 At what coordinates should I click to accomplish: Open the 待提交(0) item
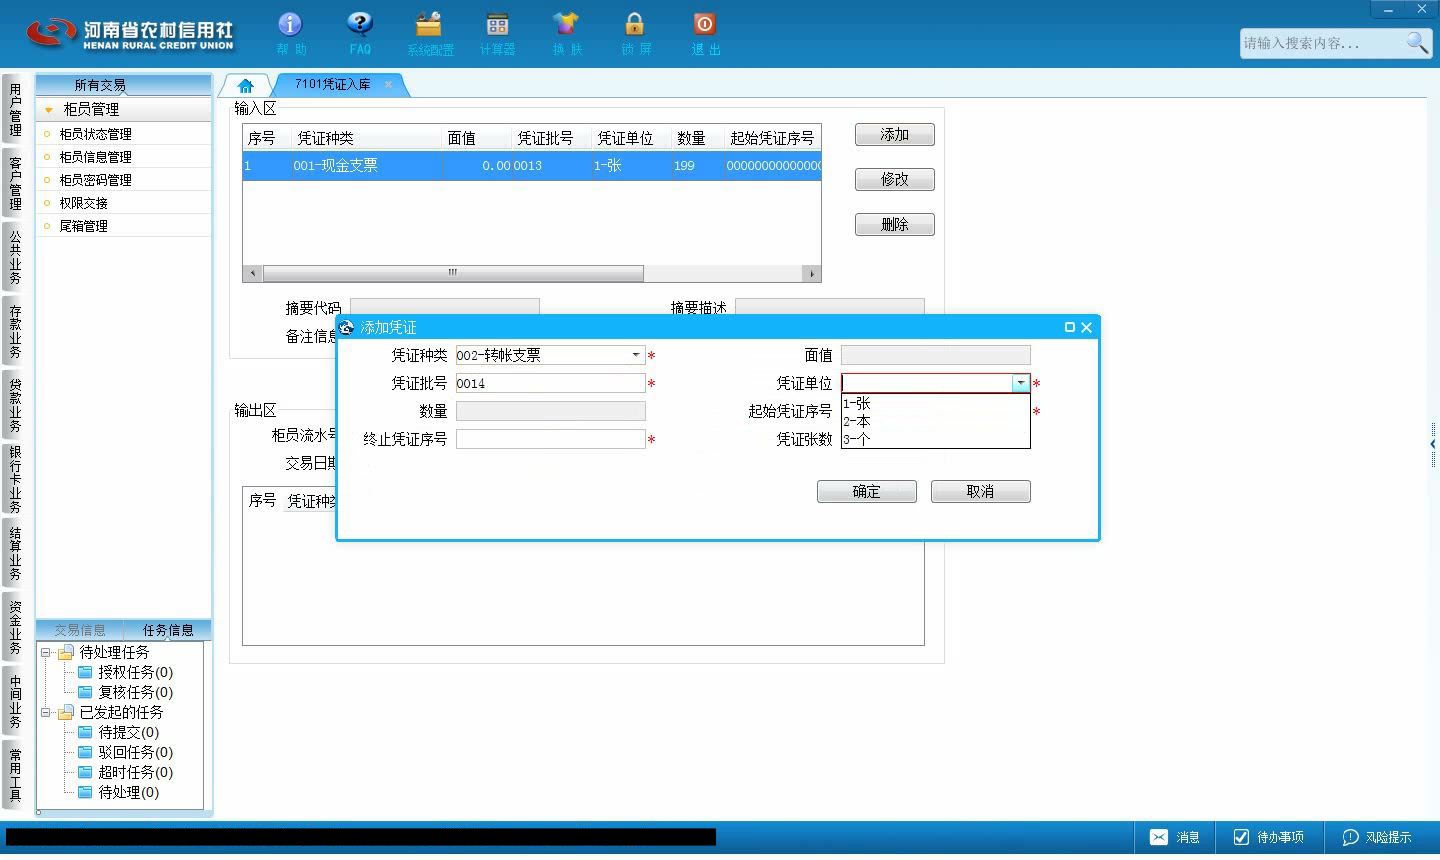click(128, 732)
